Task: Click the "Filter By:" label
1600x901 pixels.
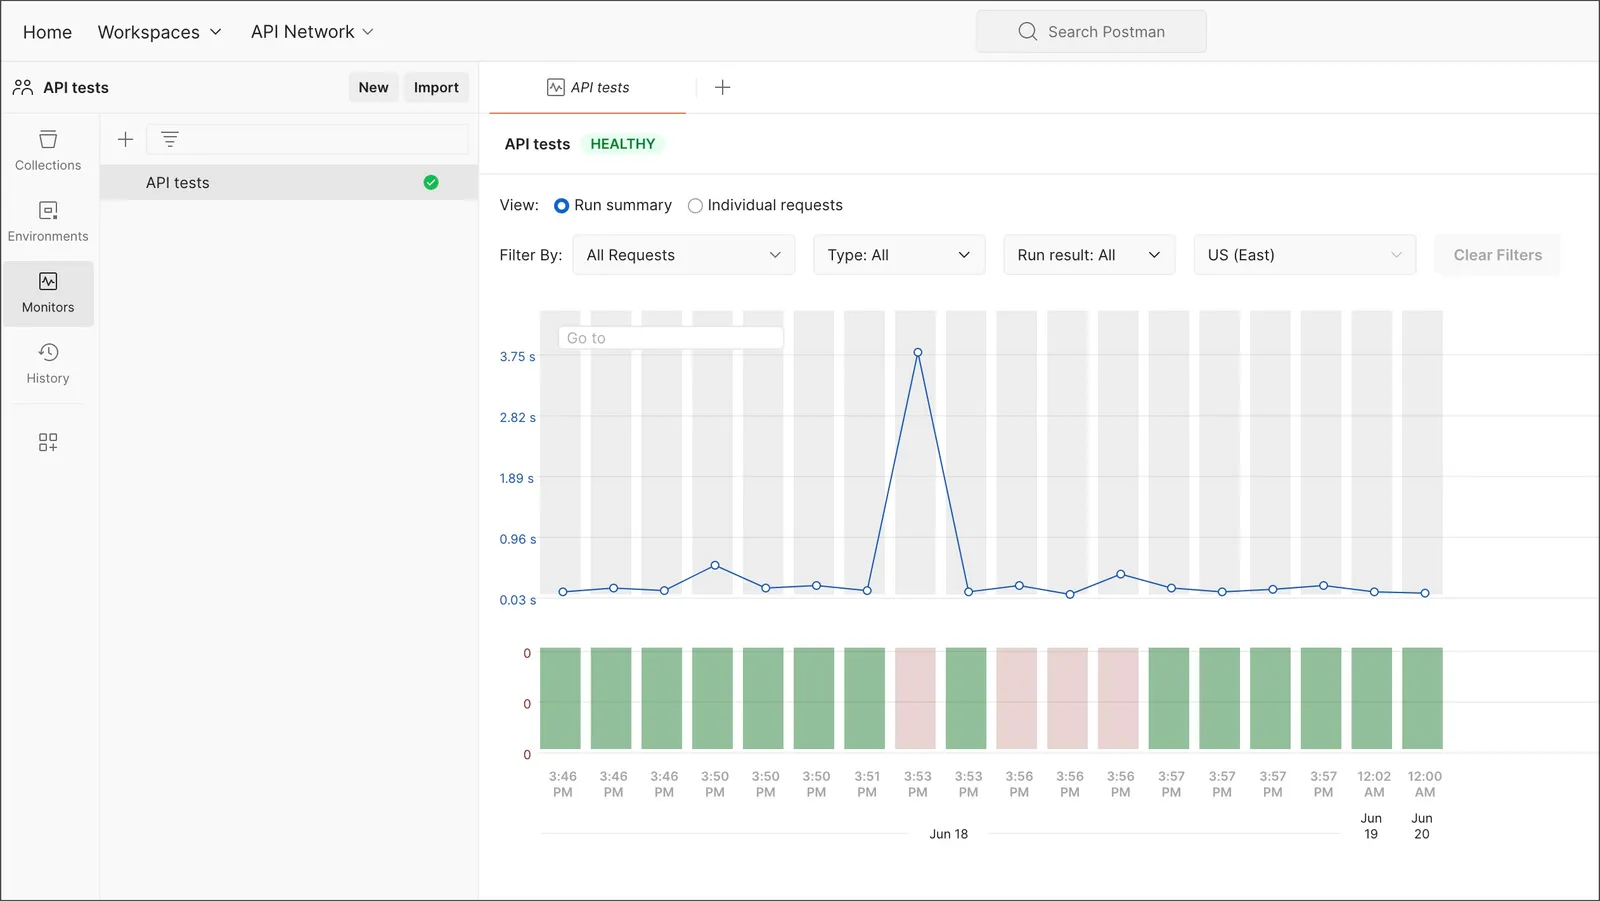Action: pyautogui.click(x=531, y=255)
